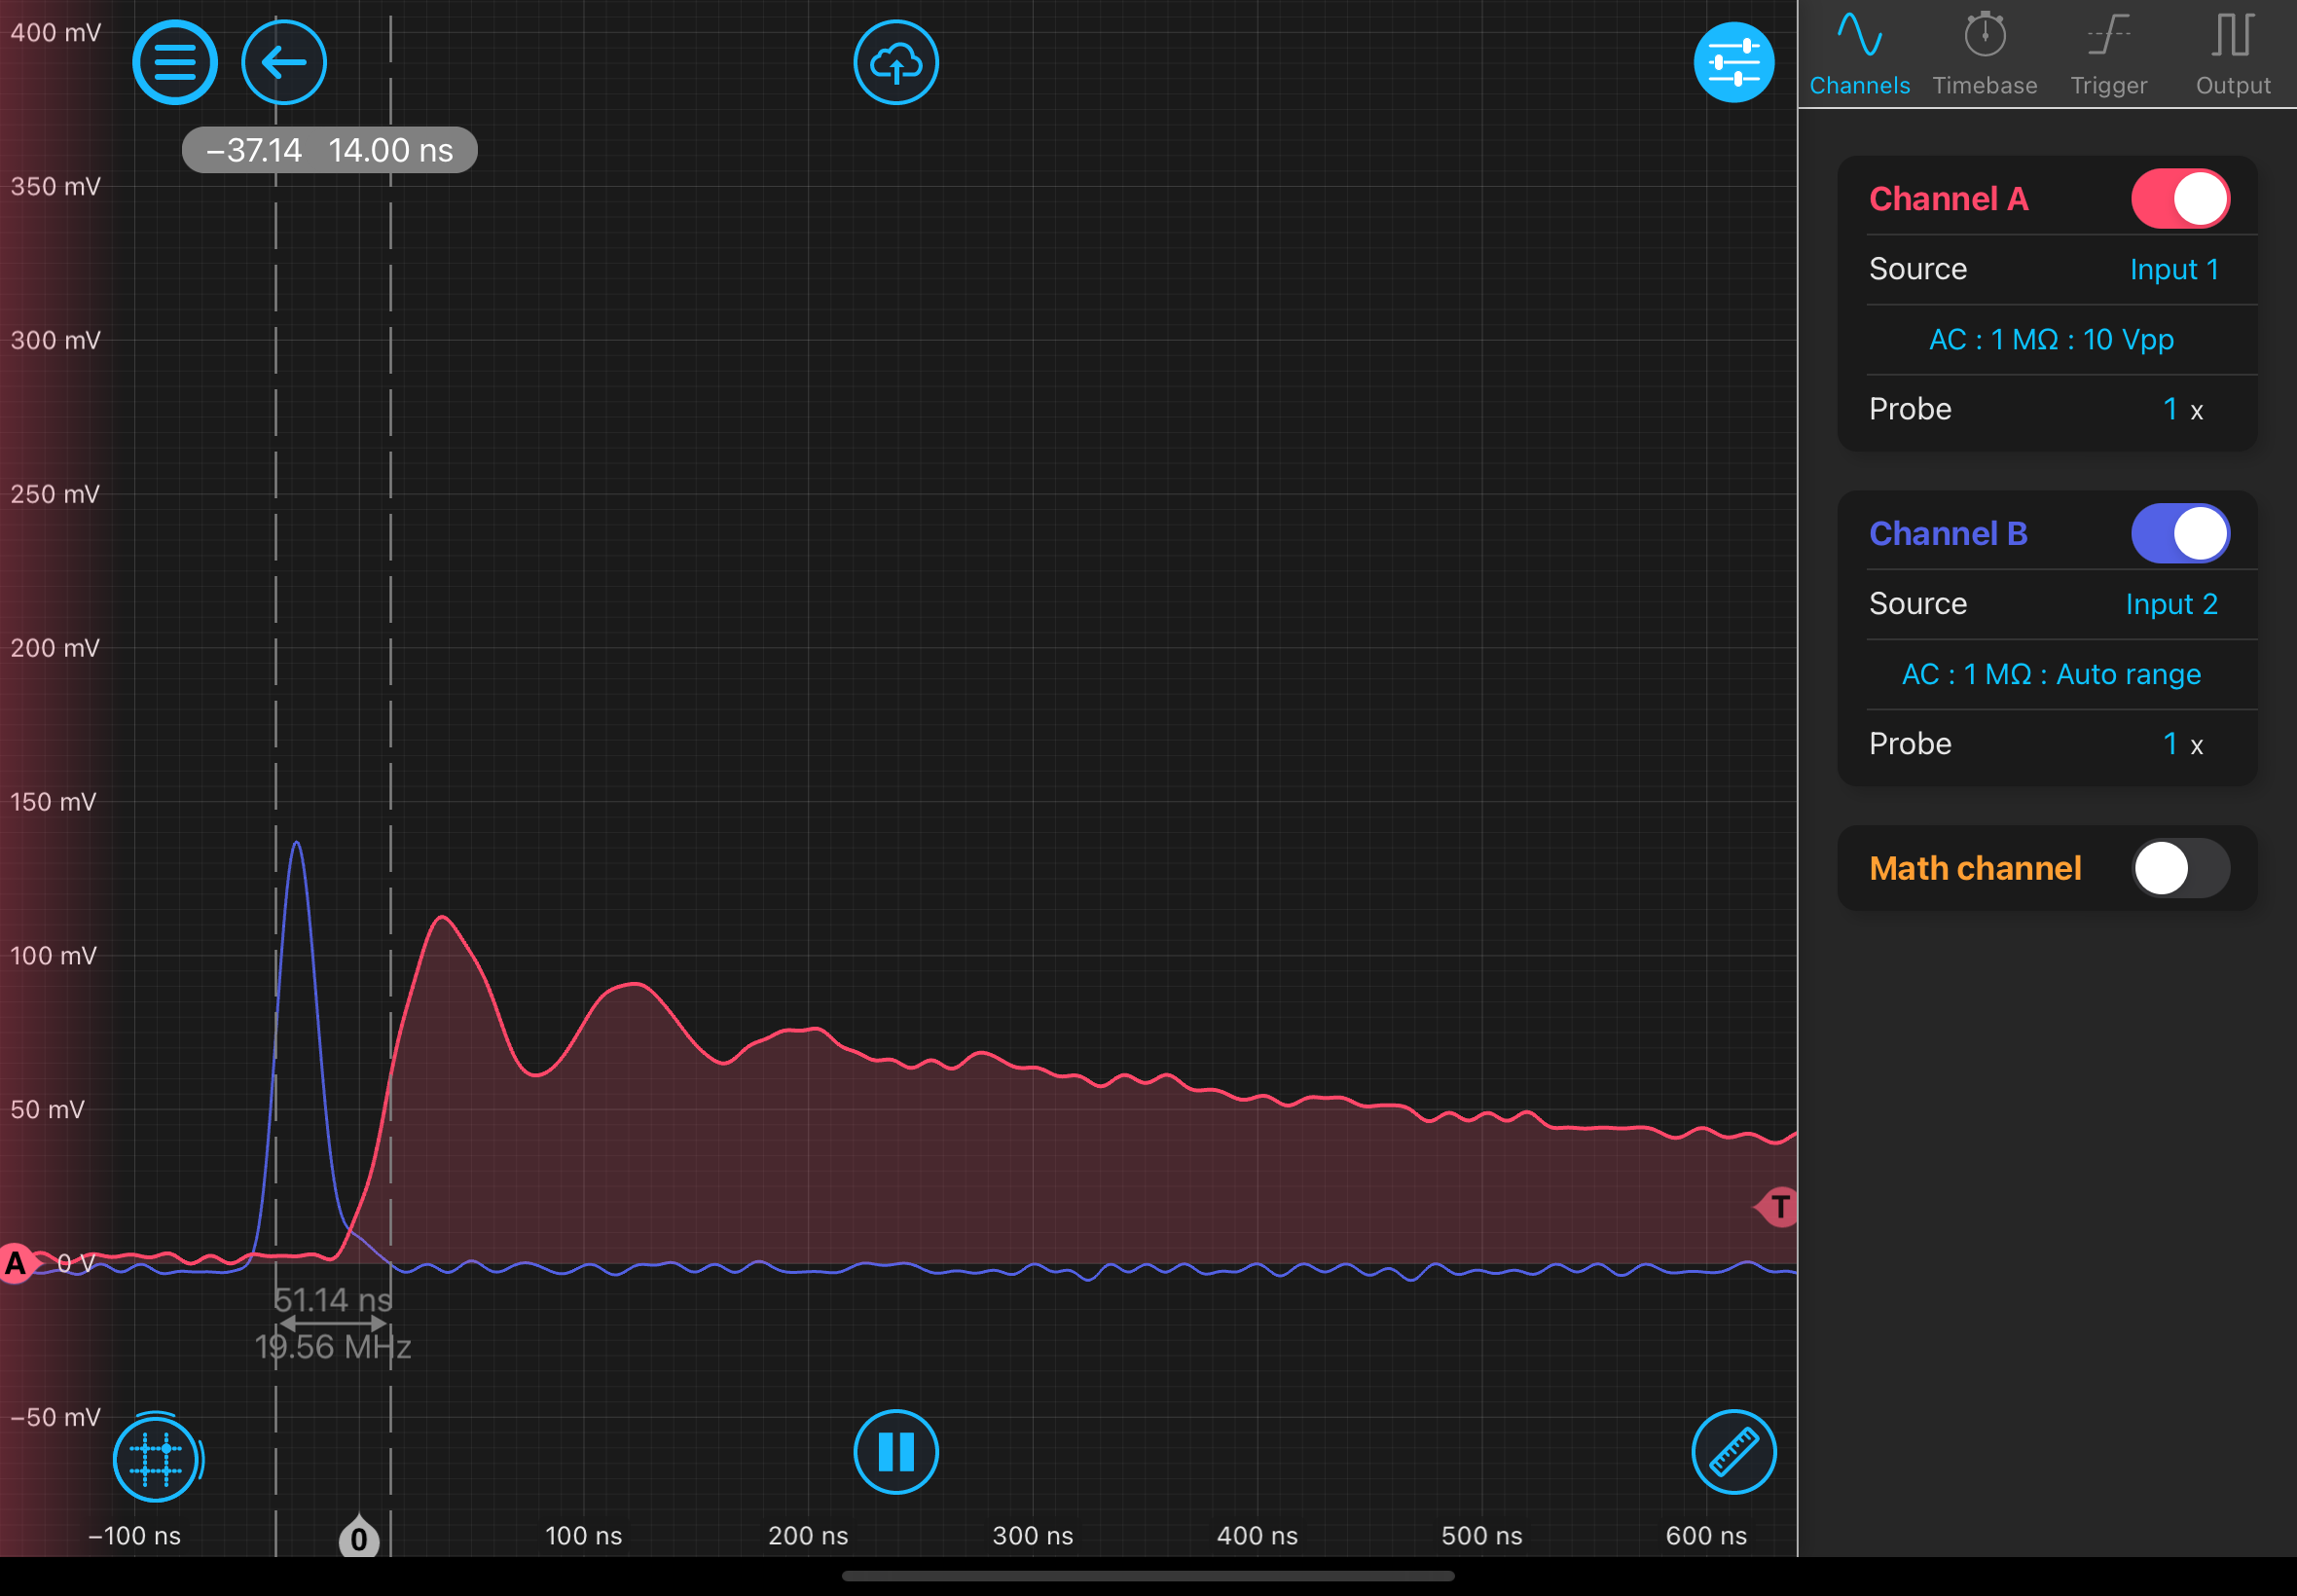Click the 600 ns time axis label
This screenshot has width=2297, height=1596.
pos(1706,1536)
